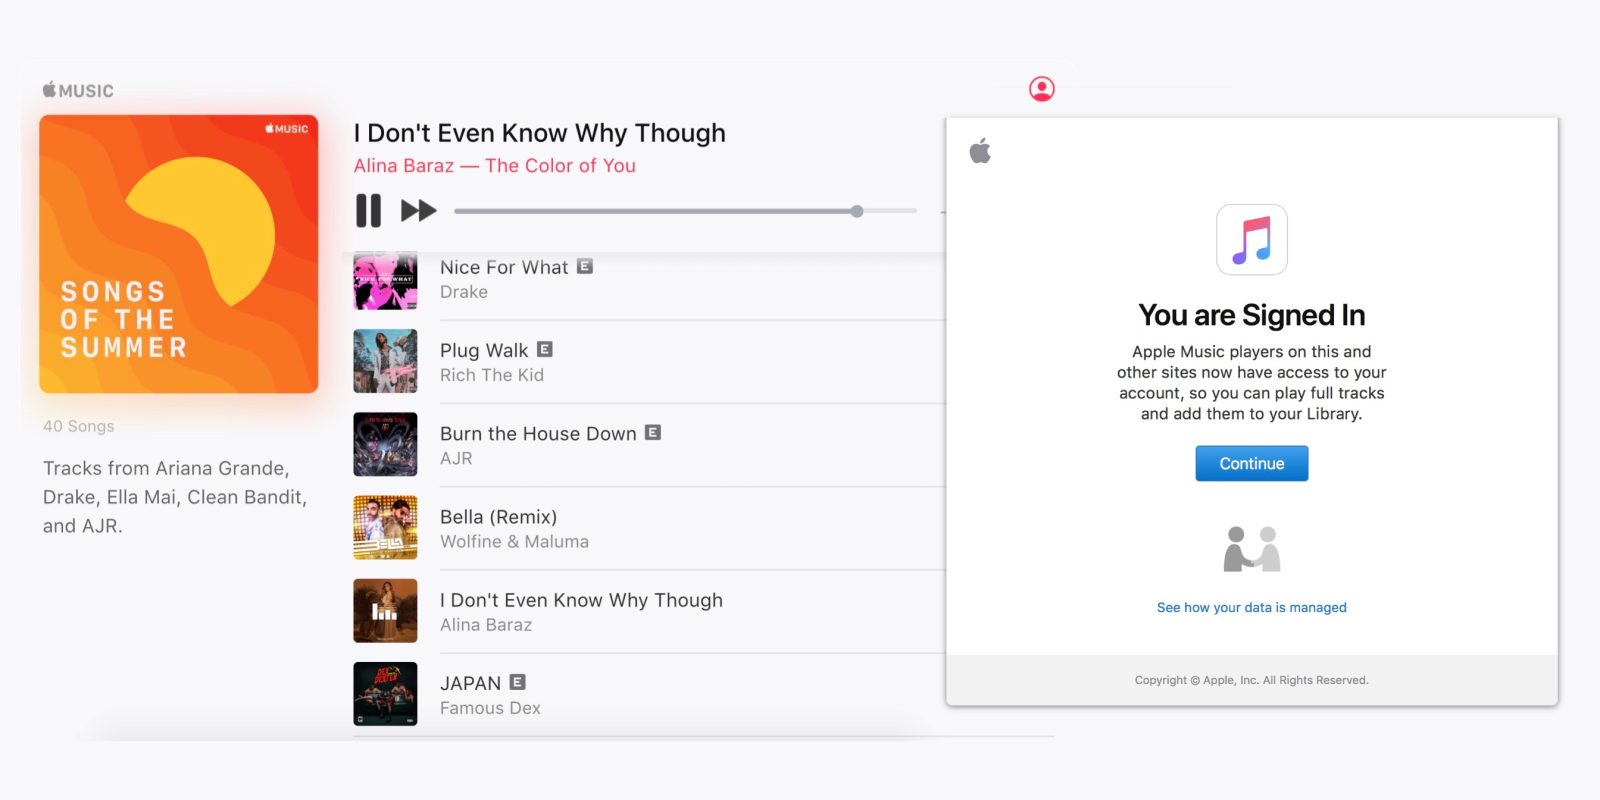Screen dimensions: 1600x800
Task: Click the Apple logo in sign-in panel
Action: 980,151
